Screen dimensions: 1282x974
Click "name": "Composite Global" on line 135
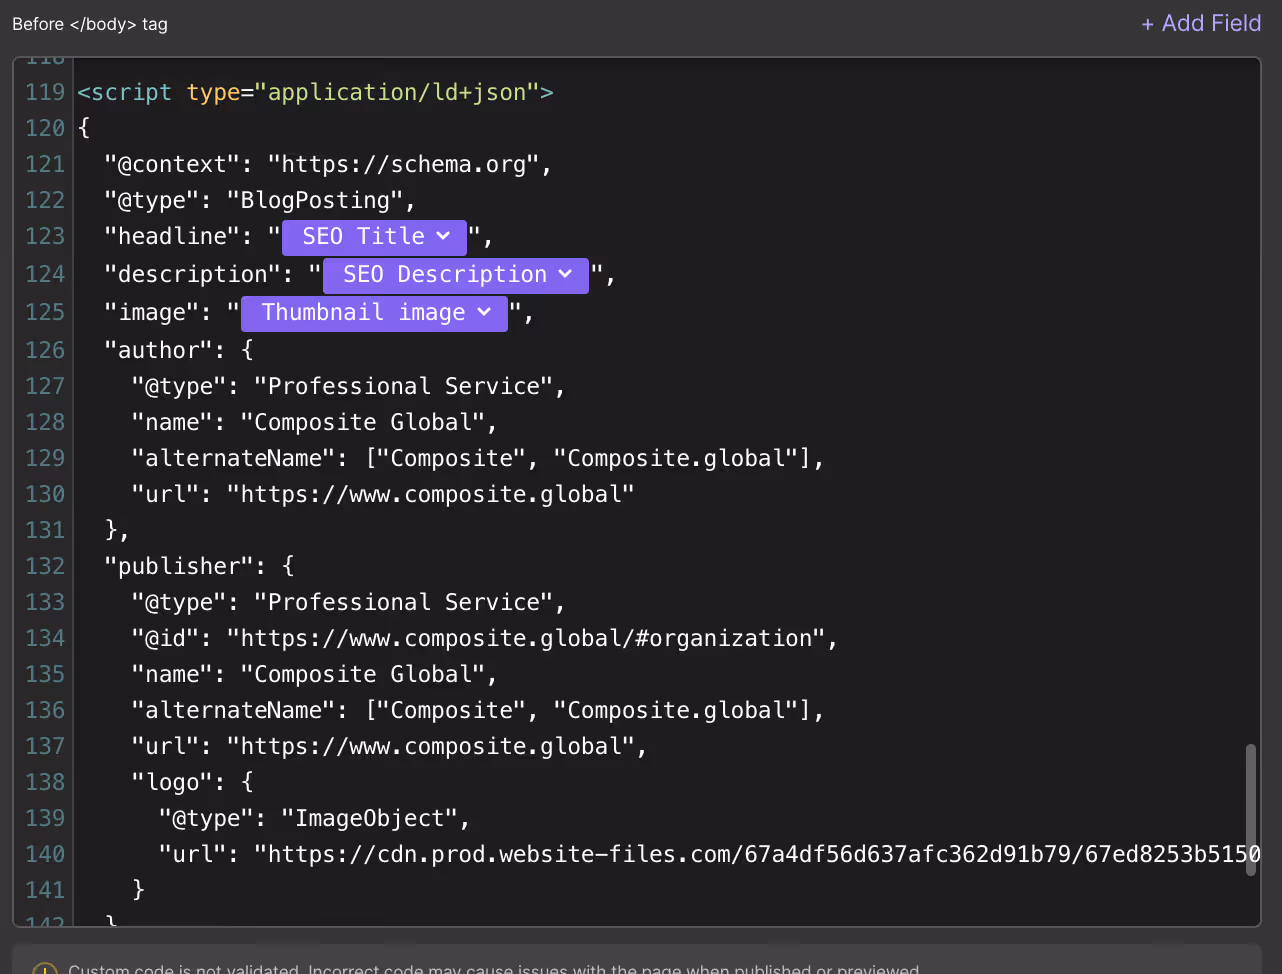[x=314, y=674]
